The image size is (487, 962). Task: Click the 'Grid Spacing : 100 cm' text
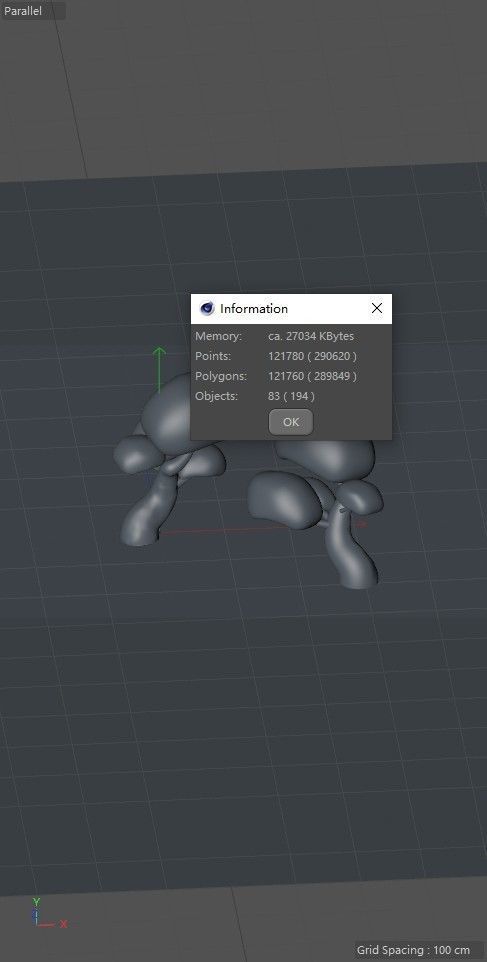[x=413, y=950]
